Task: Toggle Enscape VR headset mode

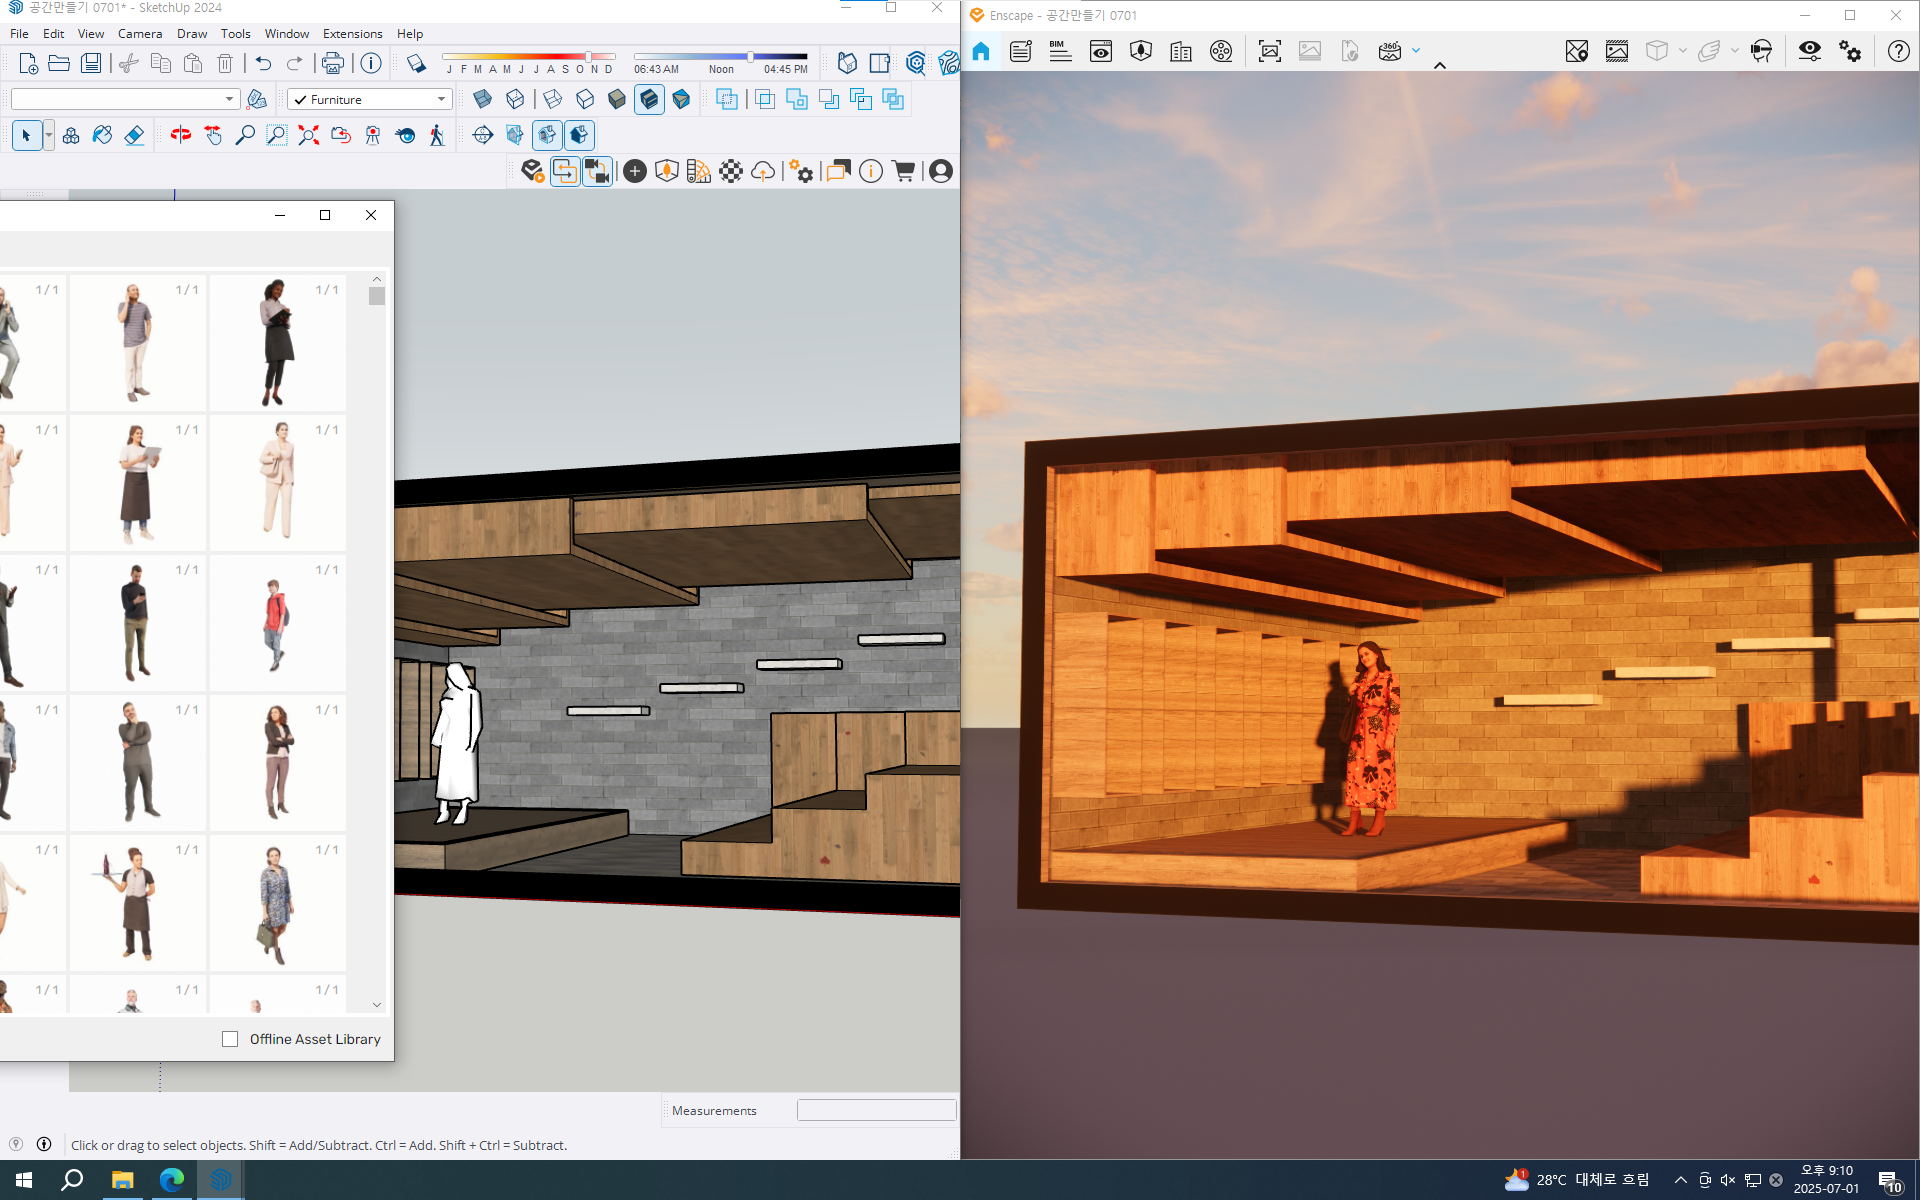Action: tap(1762, 51)
